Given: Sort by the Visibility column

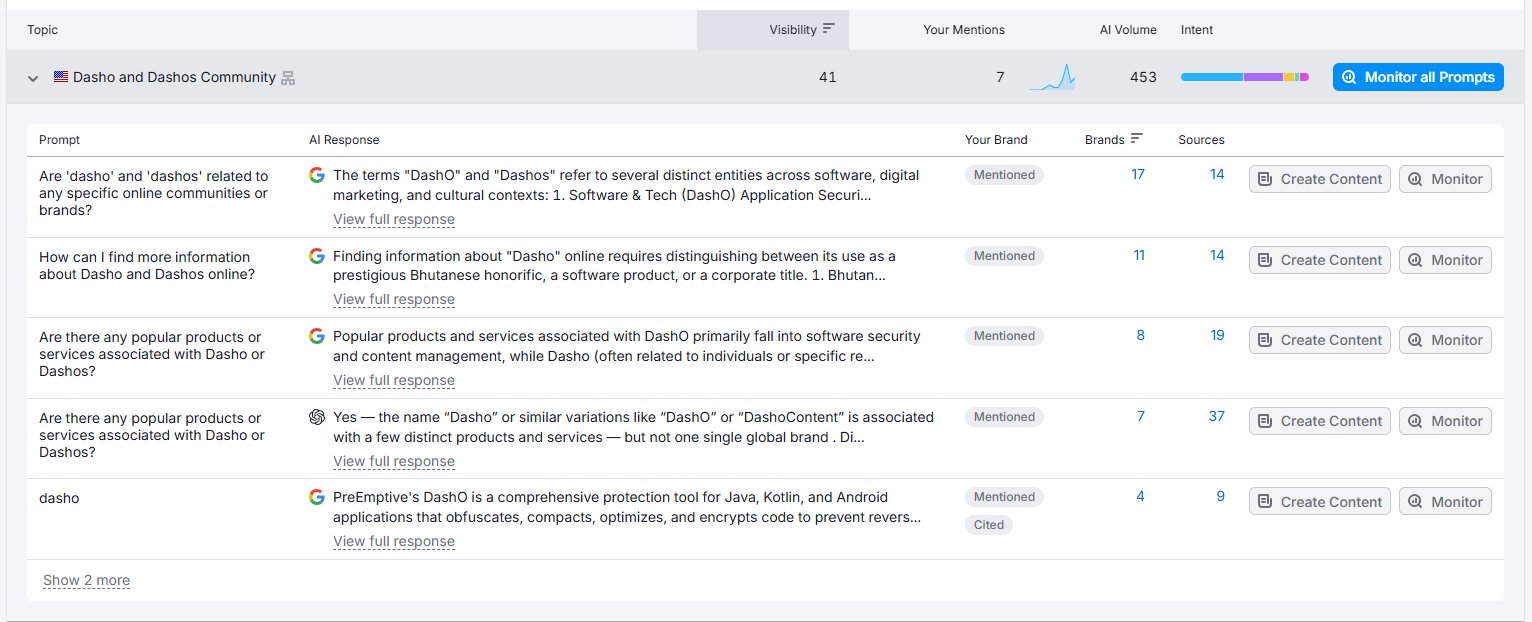Looking at the screenshot, I should click(801, 30).
